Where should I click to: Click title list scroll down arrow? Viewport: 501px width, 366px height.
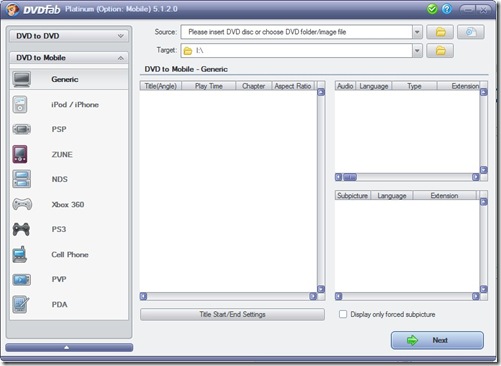(321, 289)
